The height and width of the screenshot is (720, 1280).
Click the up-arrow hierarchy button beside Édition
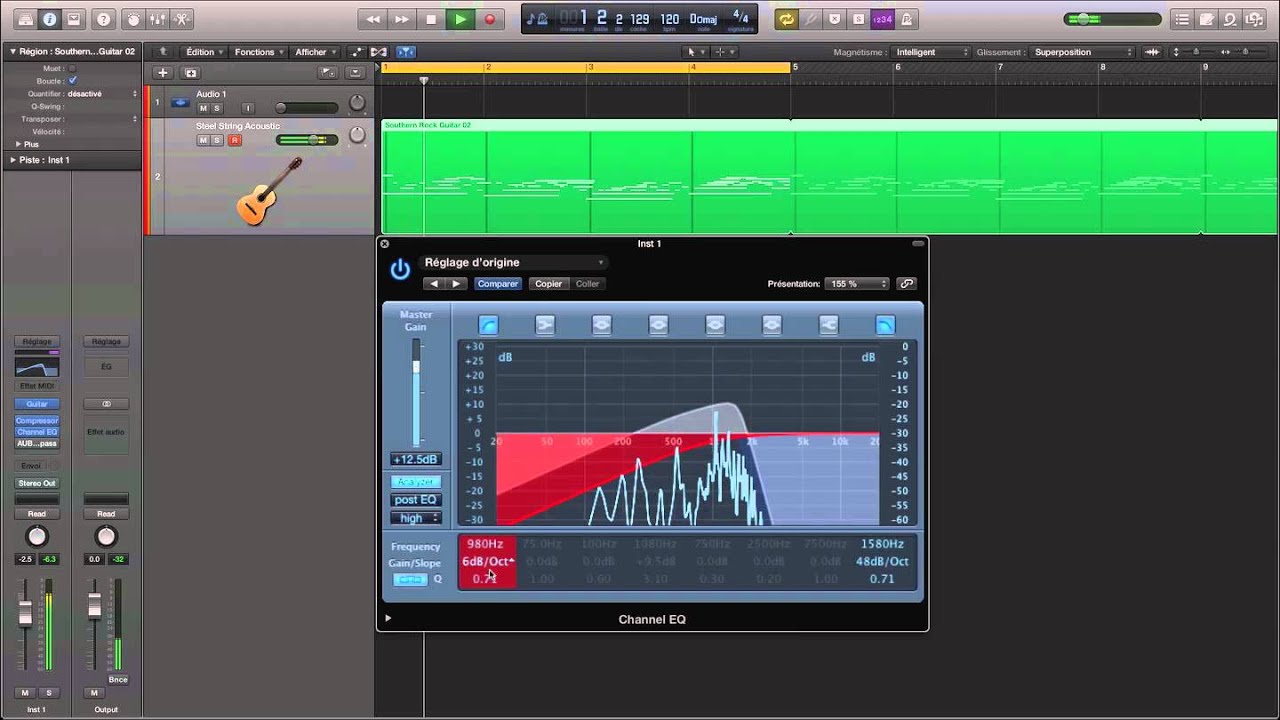[163, 52]
